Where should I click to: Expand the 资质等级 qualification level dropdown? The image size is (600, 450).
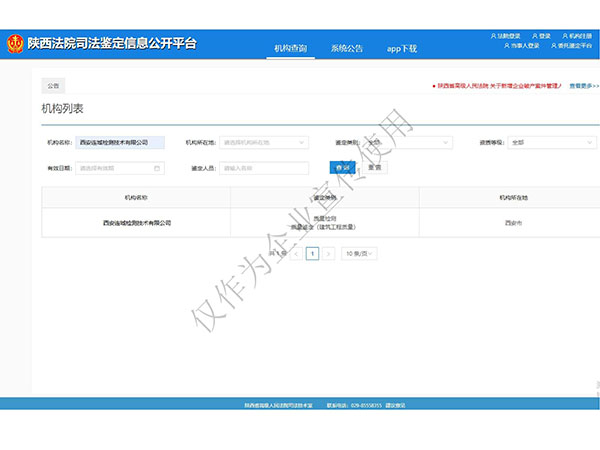550,142
